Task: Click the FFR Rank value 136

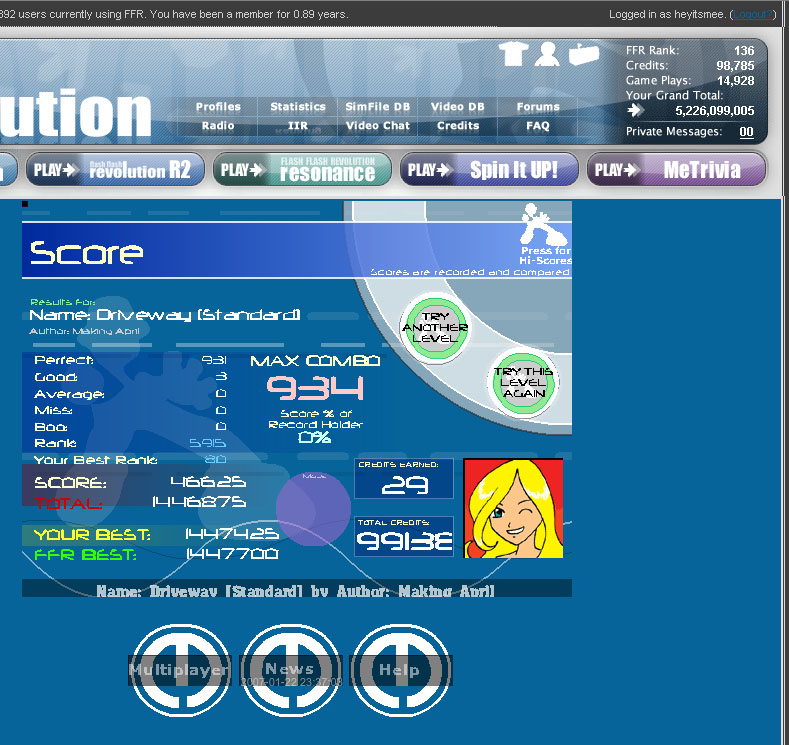Action: [x=744, y=50]
